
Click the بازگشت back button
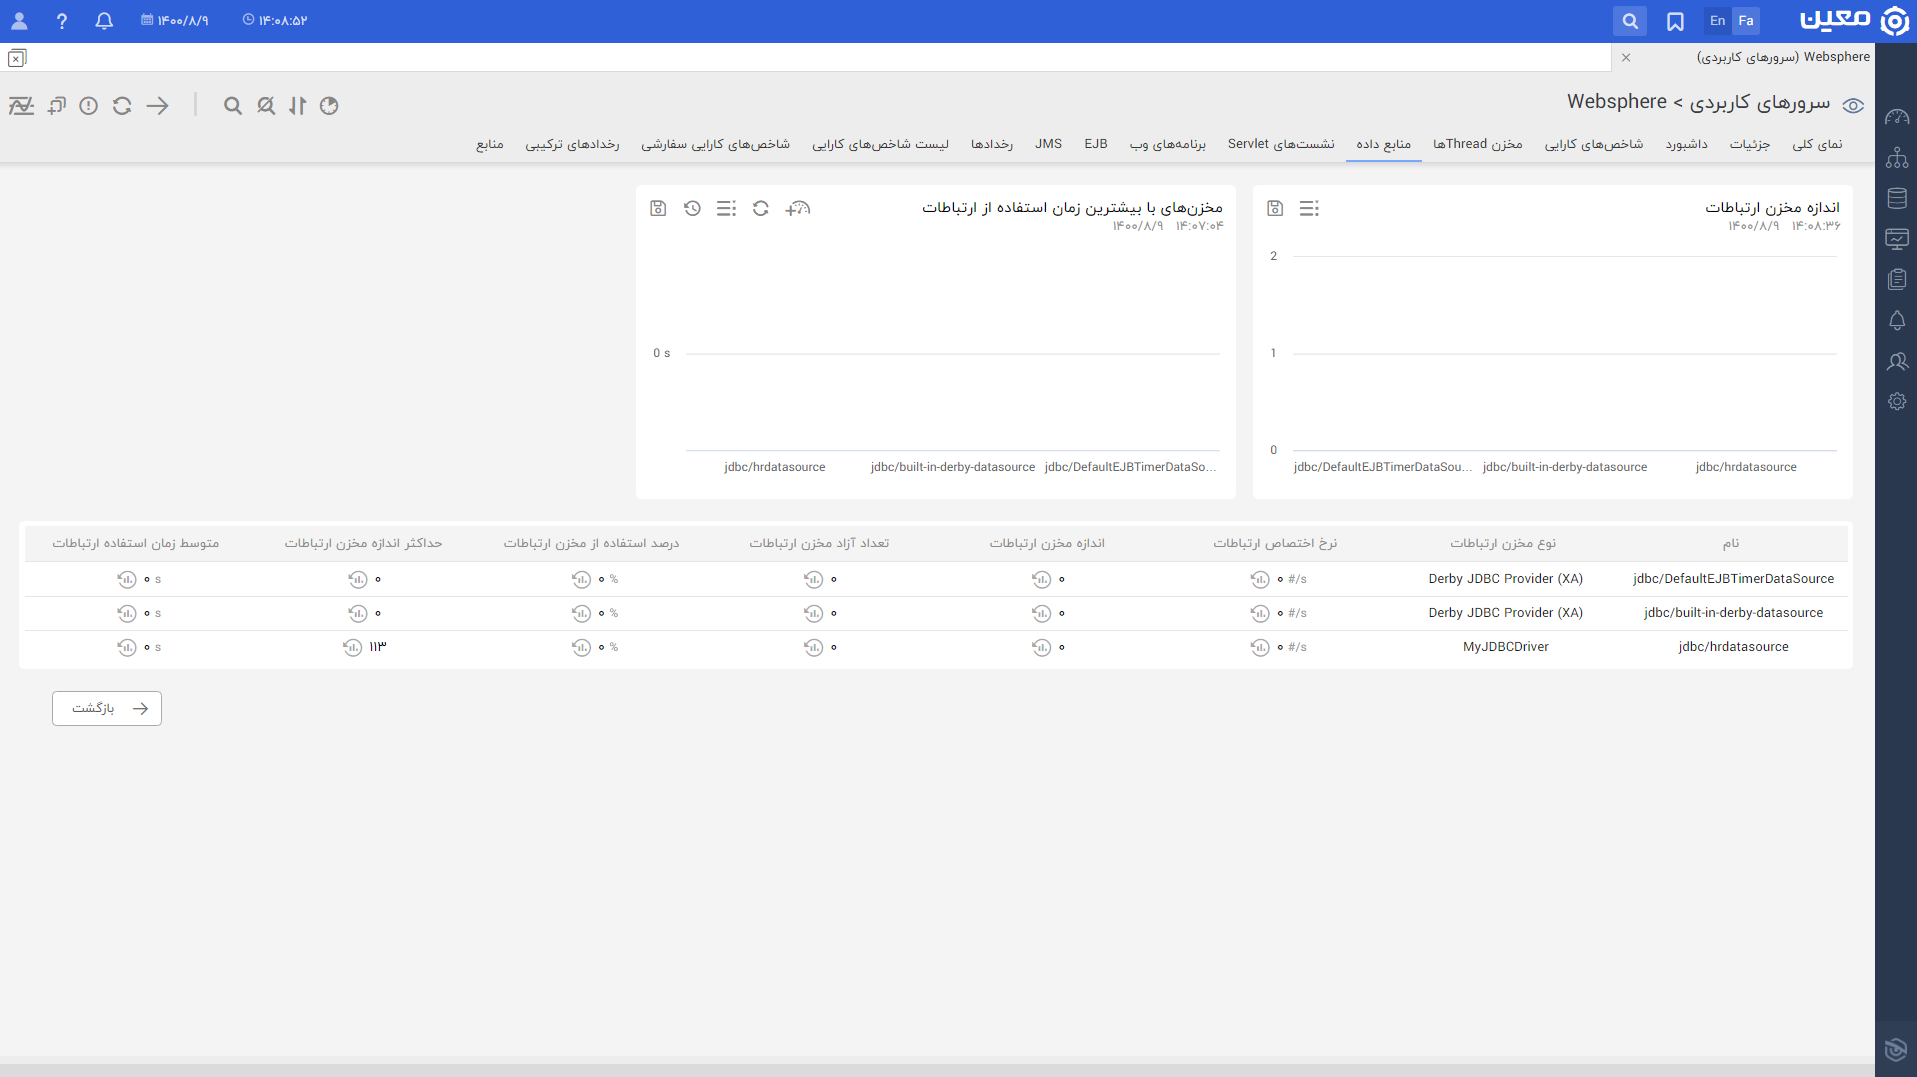pyautogui.click(x=107, y=708)
